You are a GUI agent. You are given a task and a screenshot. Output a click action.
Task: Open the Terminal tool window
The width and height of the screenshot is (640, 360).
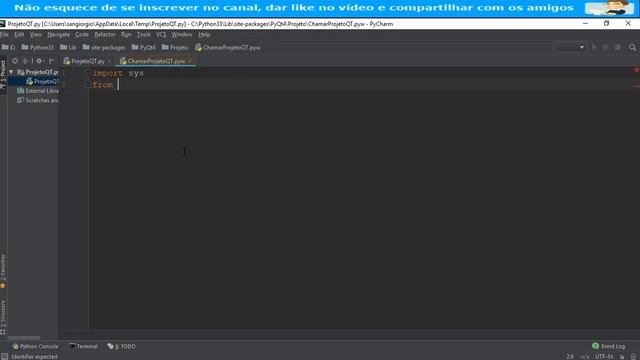point(83,347)
